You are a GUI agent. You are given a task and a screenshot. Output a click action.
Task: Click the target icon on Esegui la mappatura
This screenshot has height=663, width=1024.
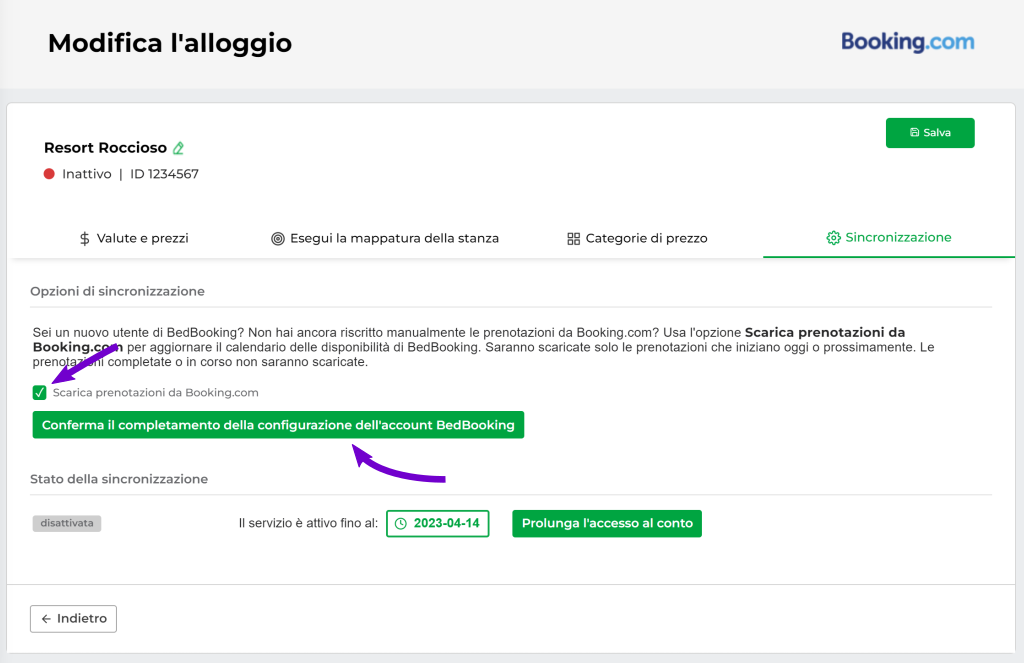click(x=278, y=238)
